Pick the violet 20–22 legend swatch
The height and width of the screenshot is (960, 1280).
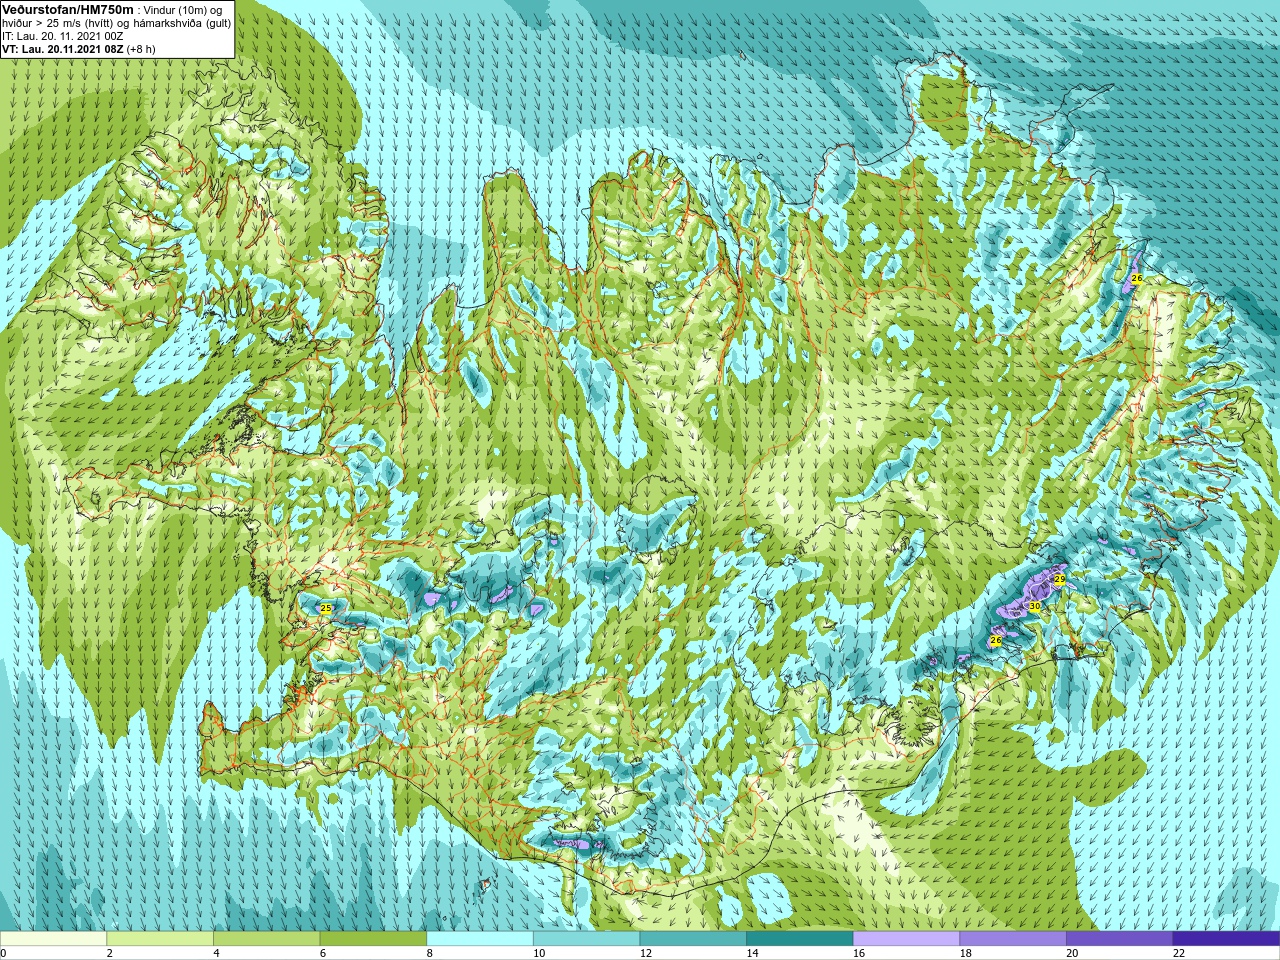tap(1120, 939)
